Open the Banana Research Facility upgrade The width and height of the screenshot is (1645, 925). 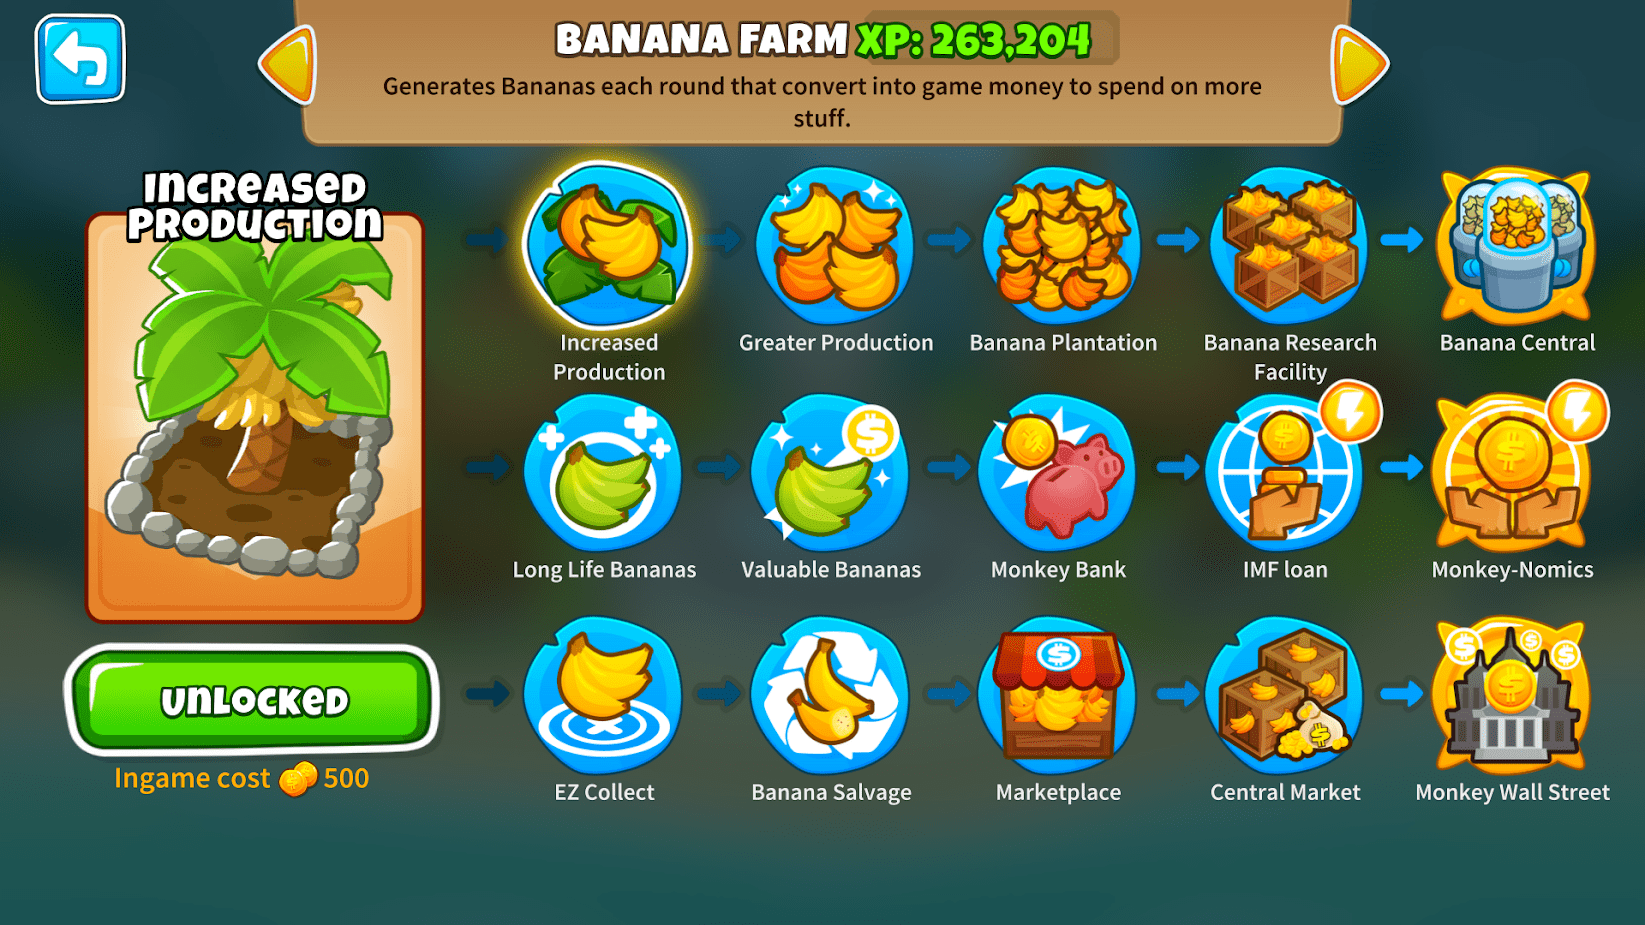tap(1289, 246)
